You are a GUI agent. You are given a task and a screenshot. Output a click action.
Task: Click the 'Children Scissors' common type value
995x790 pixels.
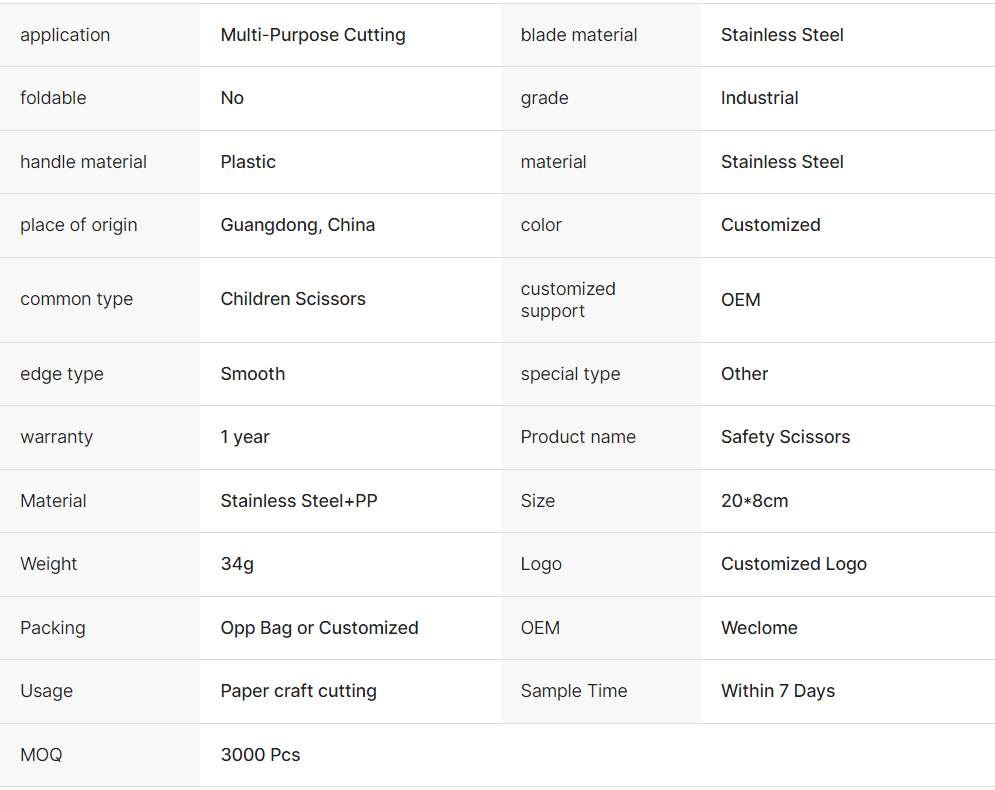(x=293, y=299)
